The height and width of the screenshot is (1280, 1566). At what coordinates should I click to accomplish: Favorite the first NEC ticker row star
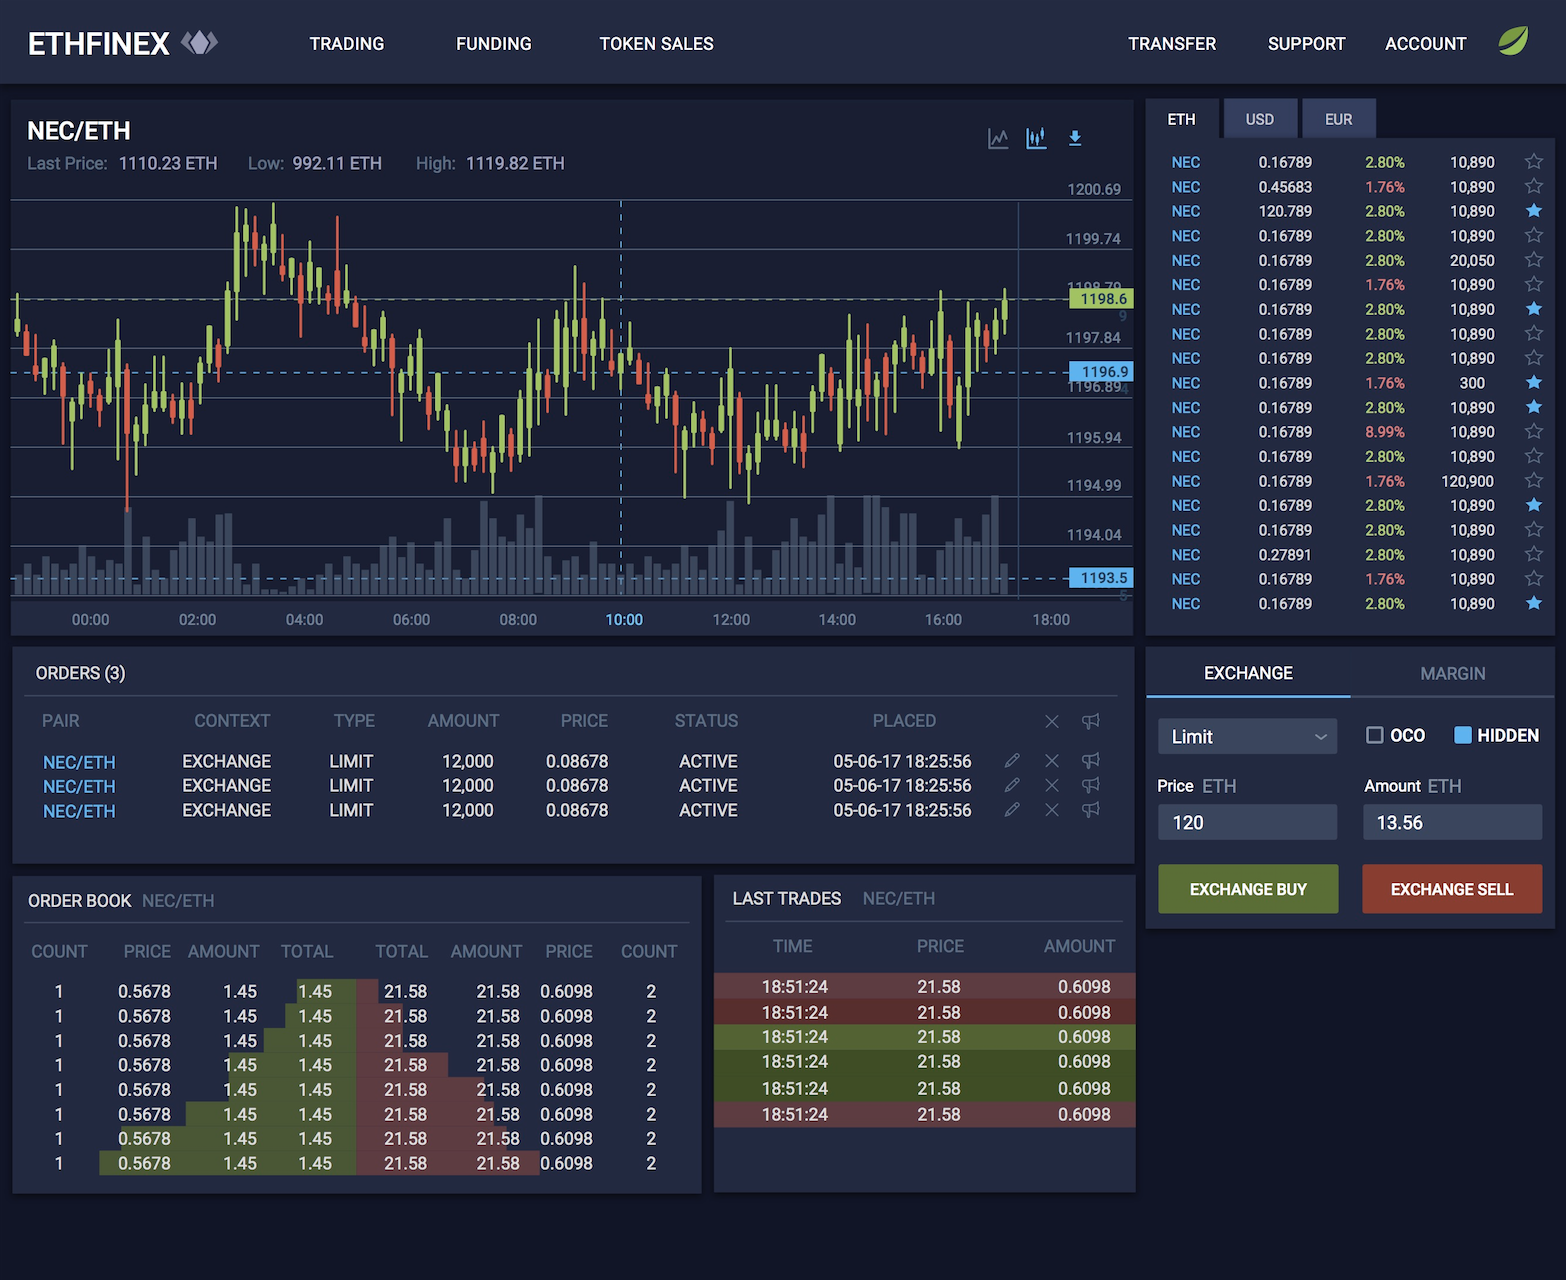(1534, 162)
